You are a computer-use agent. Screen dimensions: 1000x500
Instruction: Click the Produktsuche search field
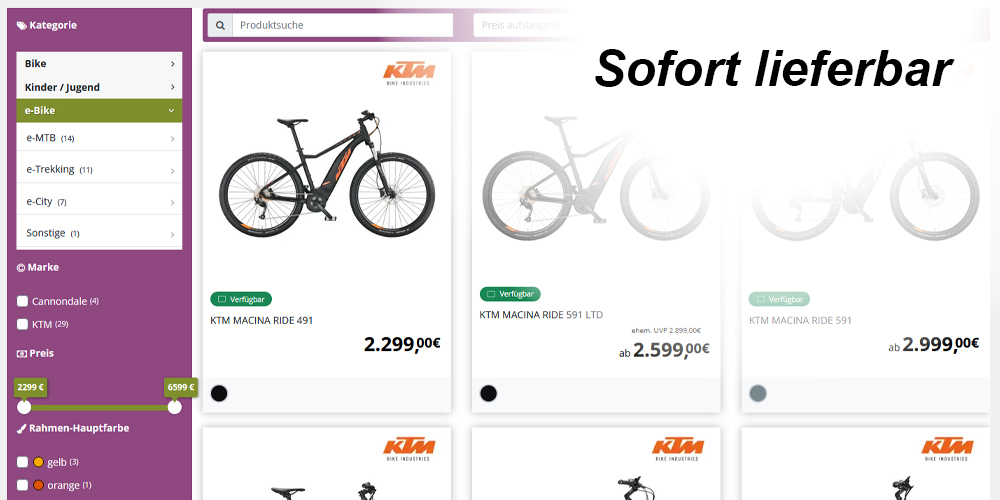342,25
